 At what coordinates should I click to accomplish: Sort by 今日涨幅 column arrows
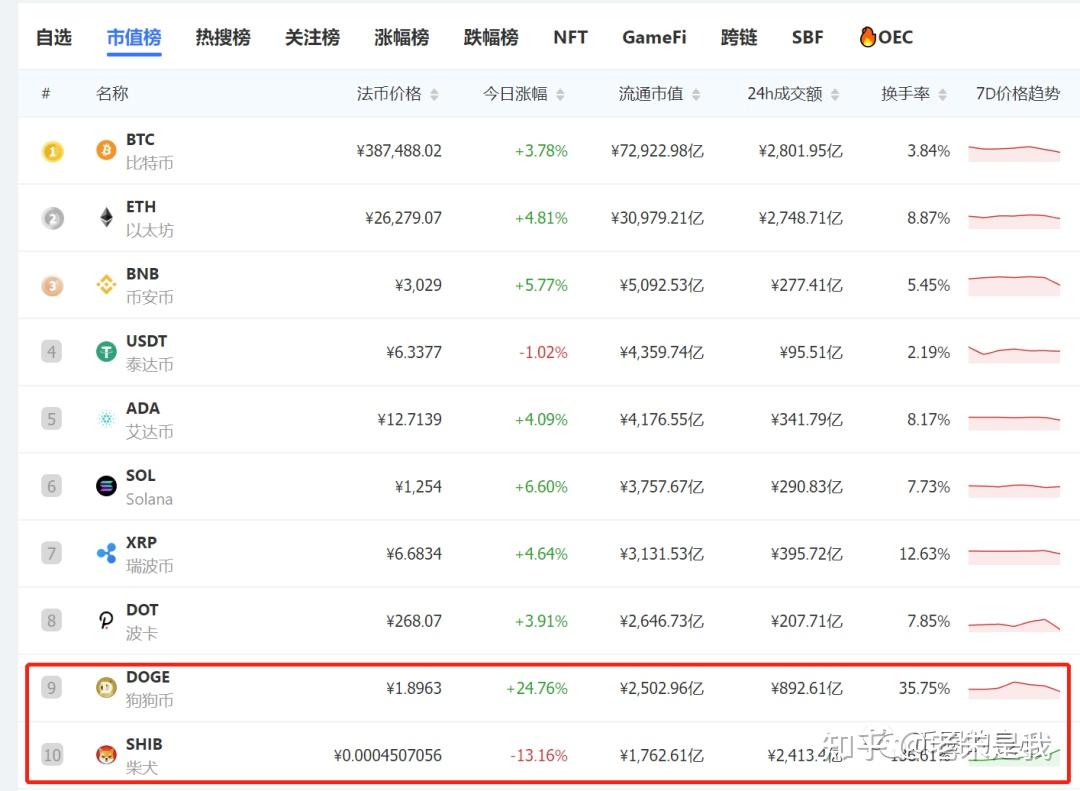click(560, 94)
